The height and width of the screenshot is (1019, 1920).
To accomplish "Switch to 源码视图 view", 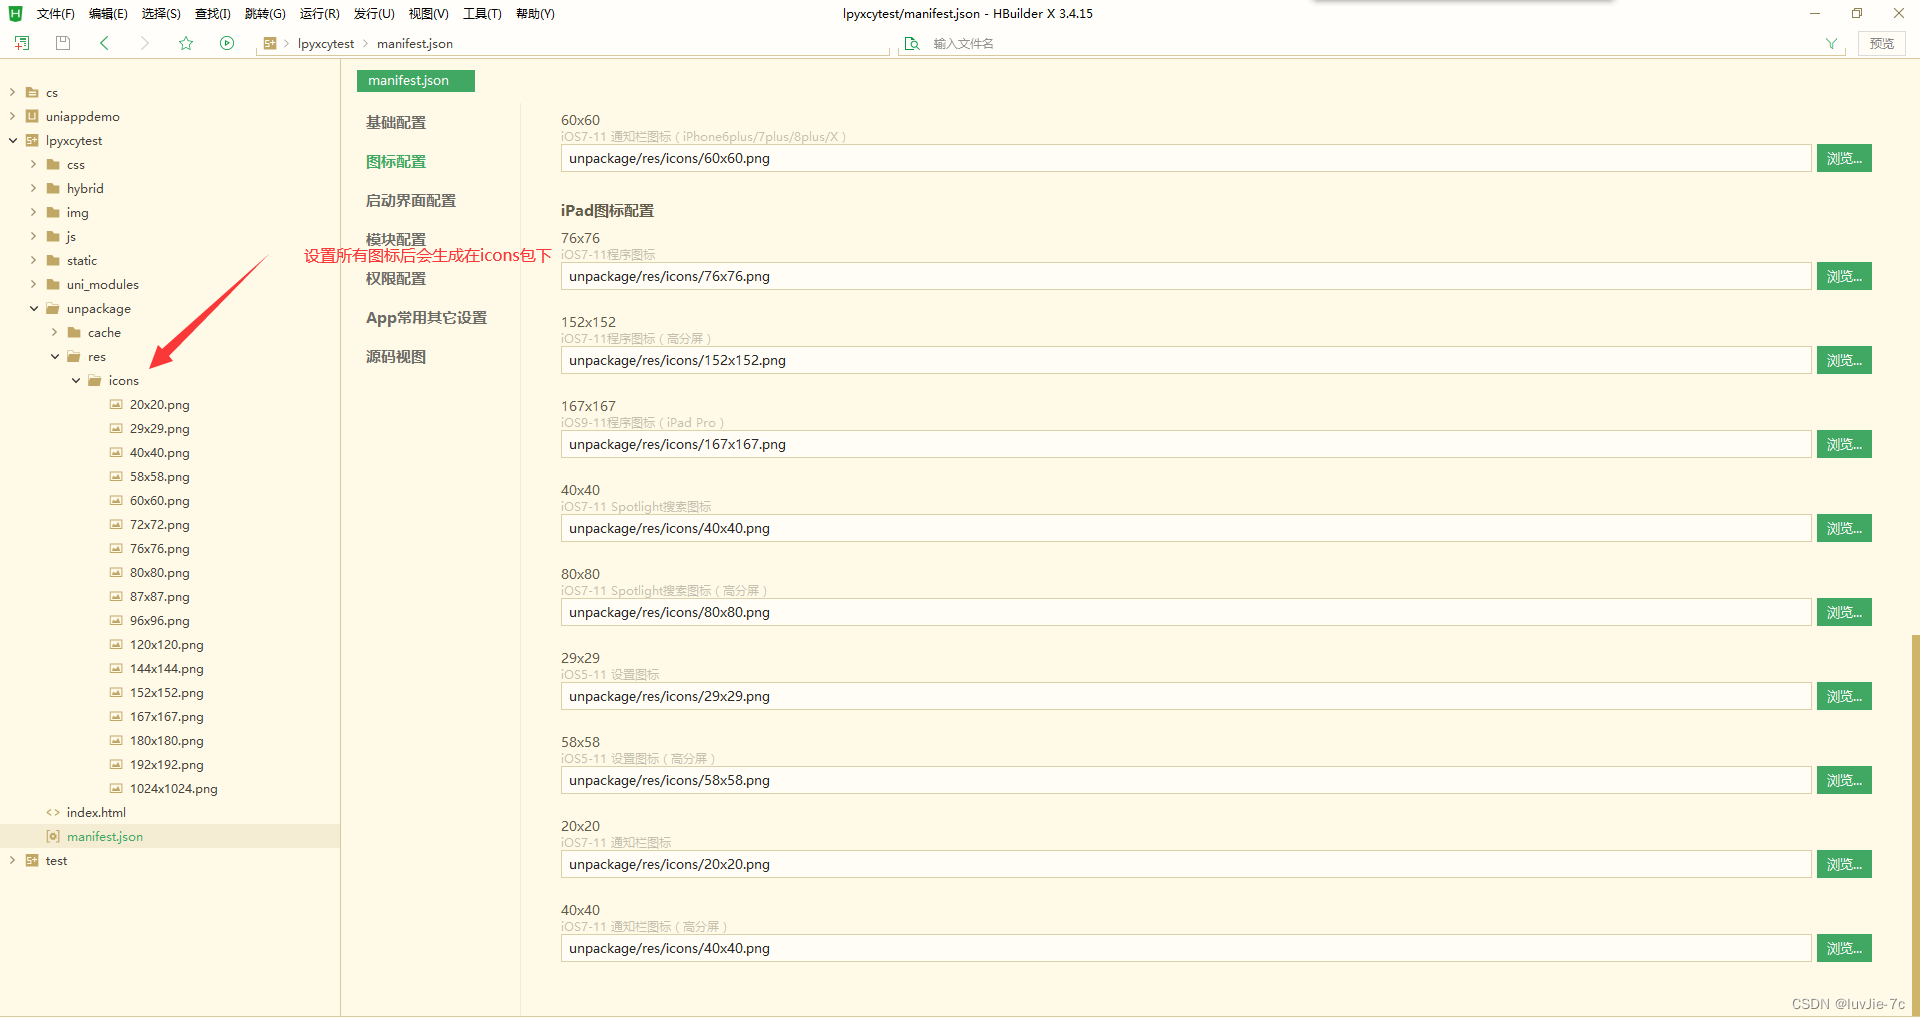I will 395,356.
